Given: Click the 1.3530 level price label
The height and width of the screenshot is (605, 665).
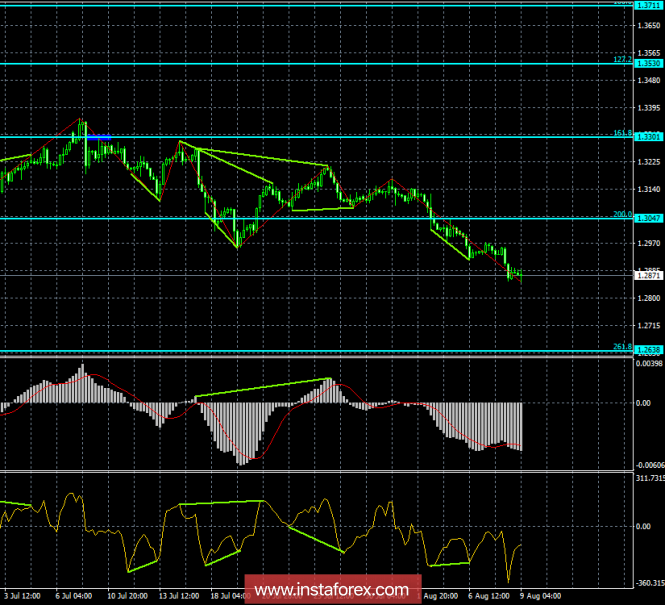Looking at the screenshot, I should pyautogui.click(x=650, y=64).
